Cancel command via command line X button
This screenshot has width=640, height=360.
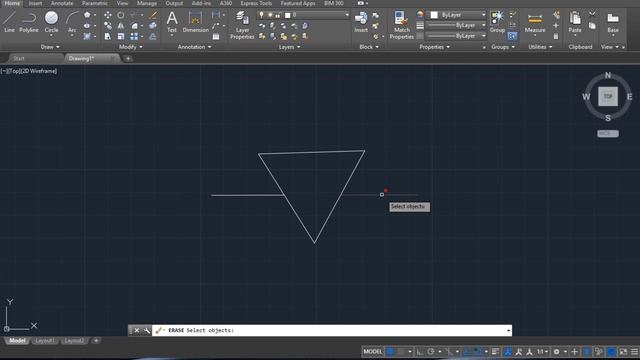[x=137, y=330]
